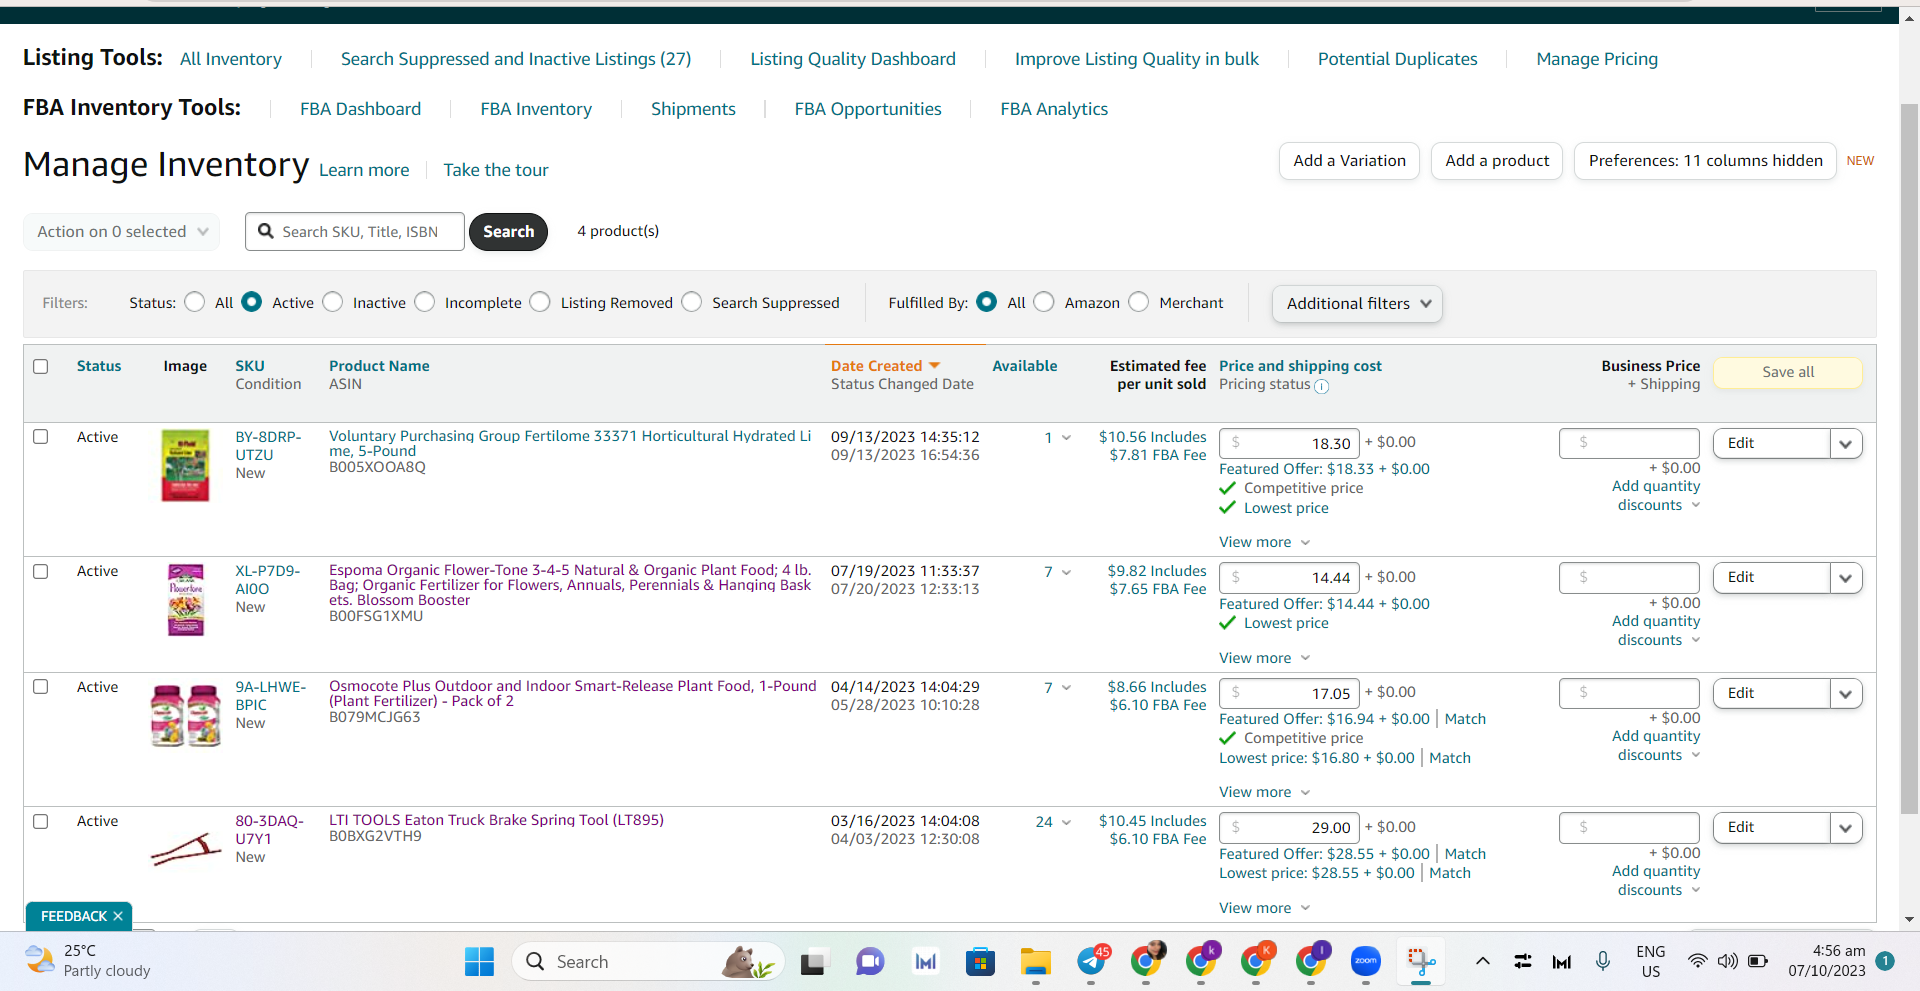Open the notification count badge by the clock
This screenshot has width=1920, height=991.
pyautogui.click(x=1885, y=961)
